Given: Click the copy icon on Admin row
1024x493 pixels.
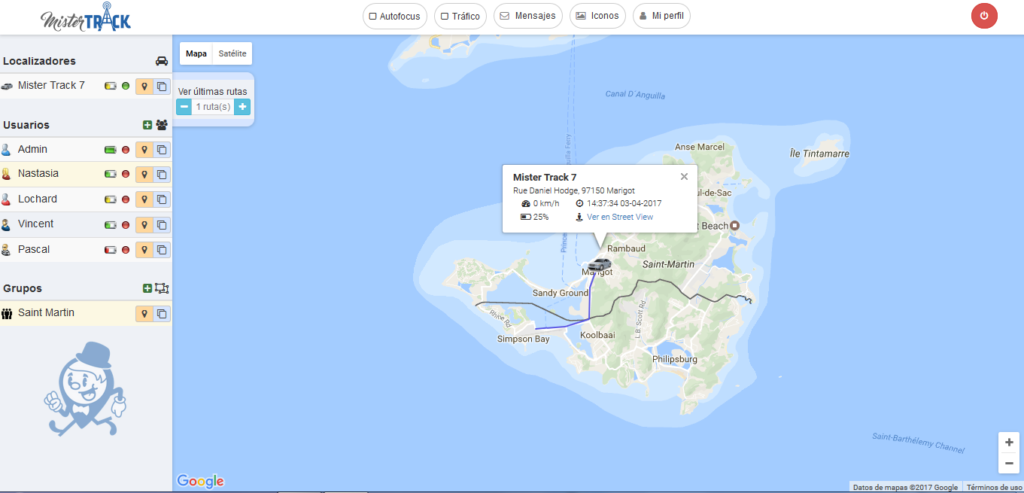Looking at the screenshot, I should pyautogui.click(x=161, y=150).
